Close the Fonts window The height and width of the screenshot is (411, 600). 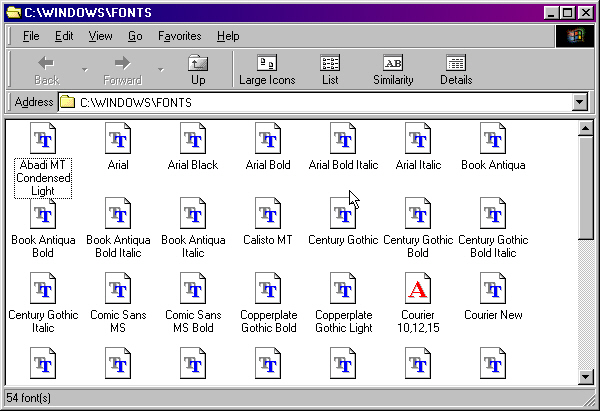[585, 13]
